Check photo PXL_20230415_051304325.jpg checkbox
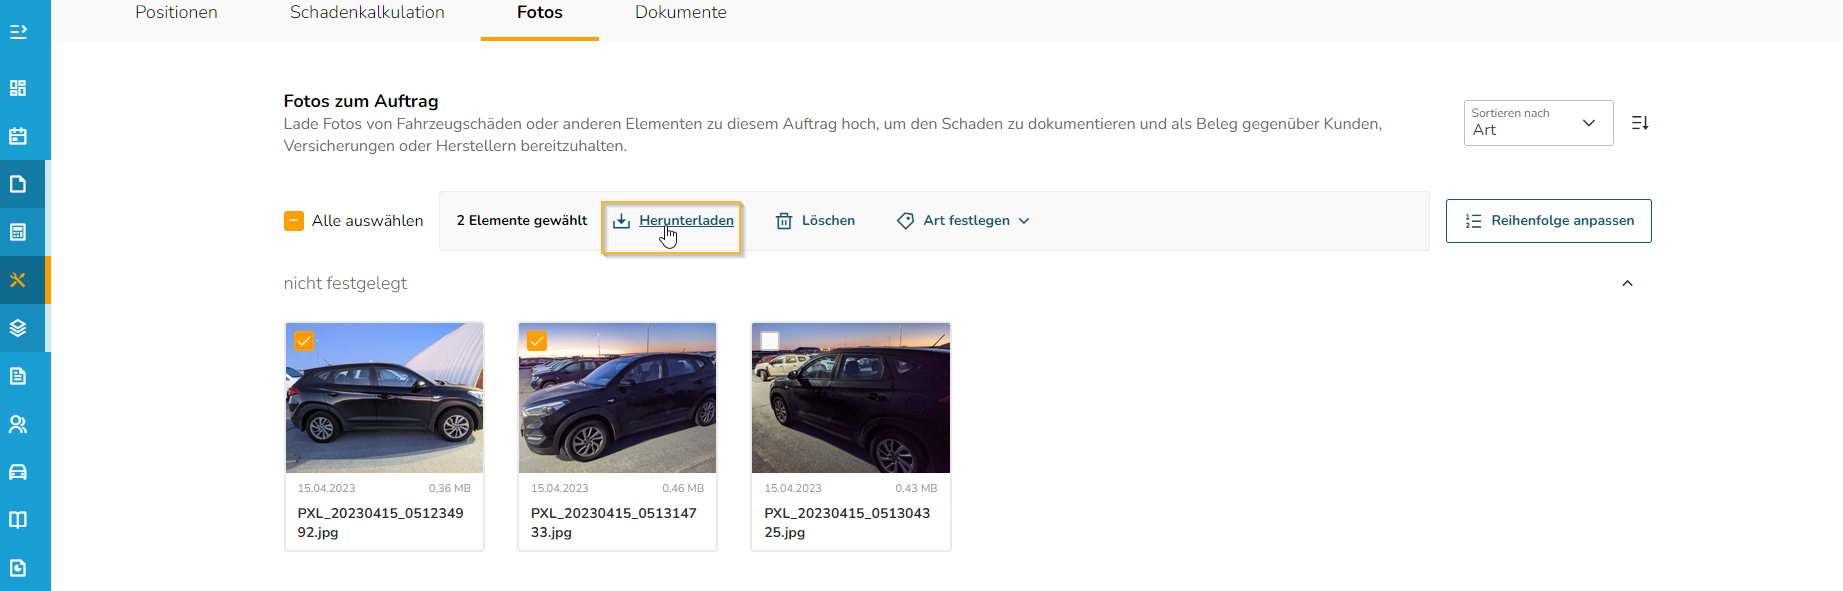Viewport: 1843px width, 591px height. click(x=770, y=341)
